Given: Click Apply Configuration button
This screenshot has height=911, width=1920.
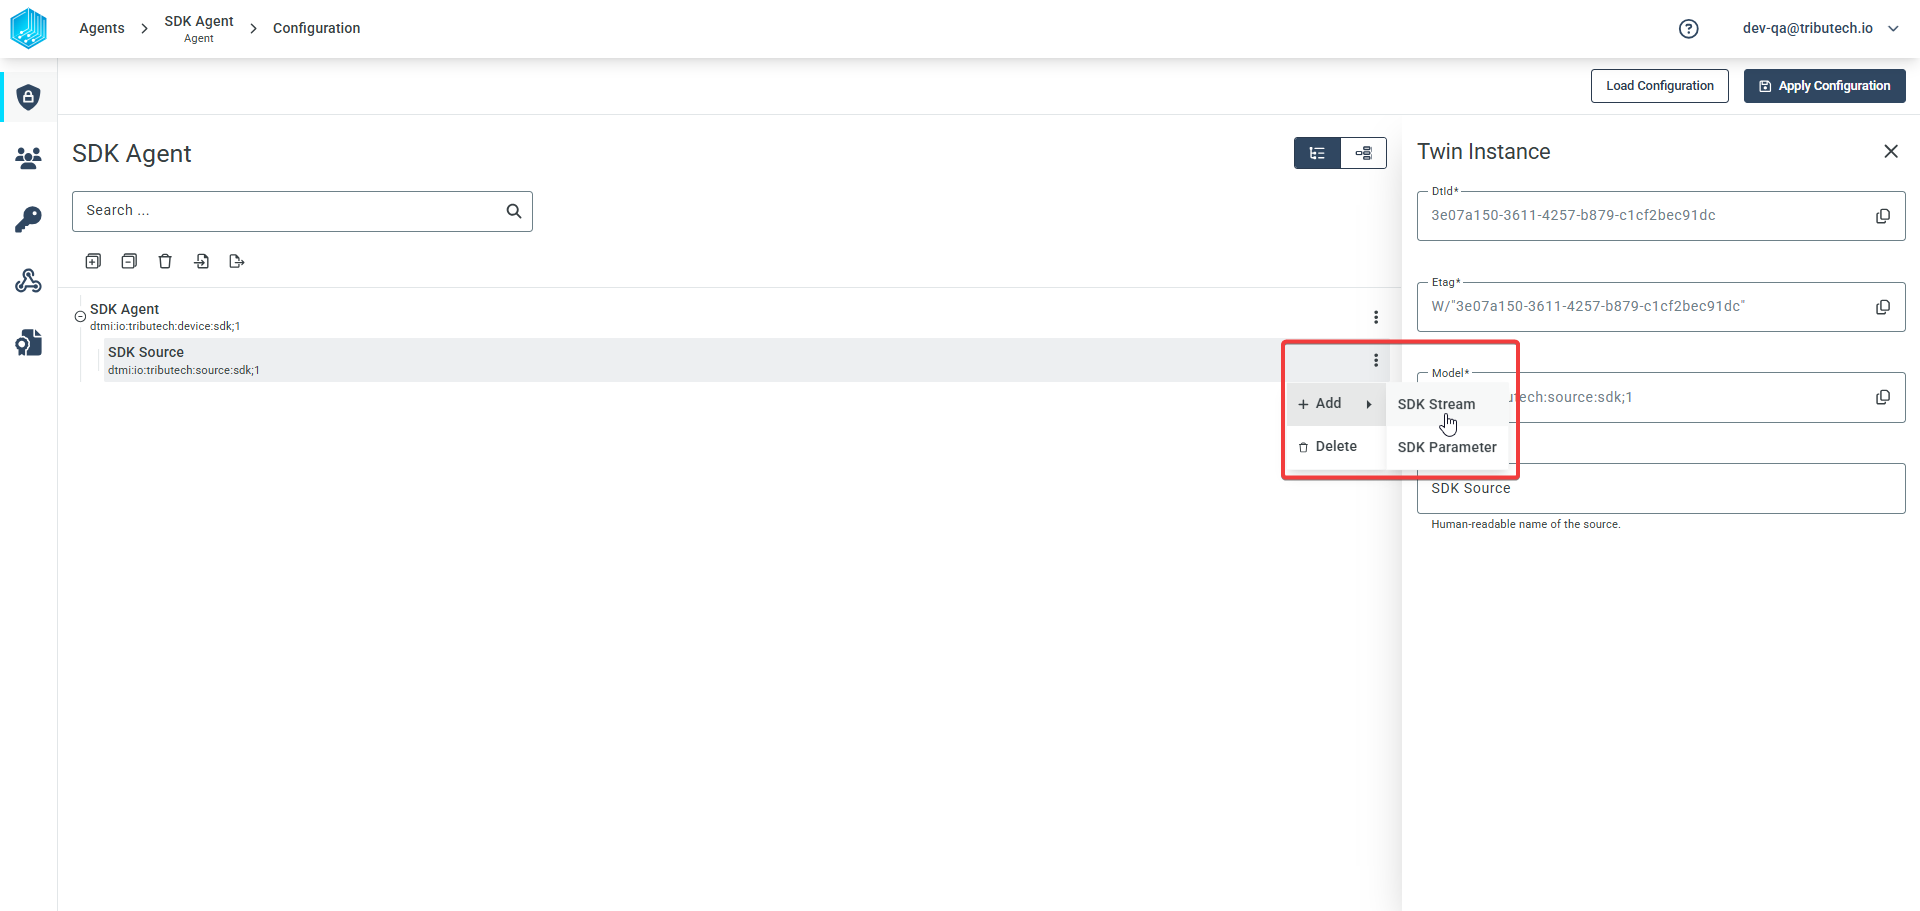Looking at the screenshot, I should [x=1825, y=86].
